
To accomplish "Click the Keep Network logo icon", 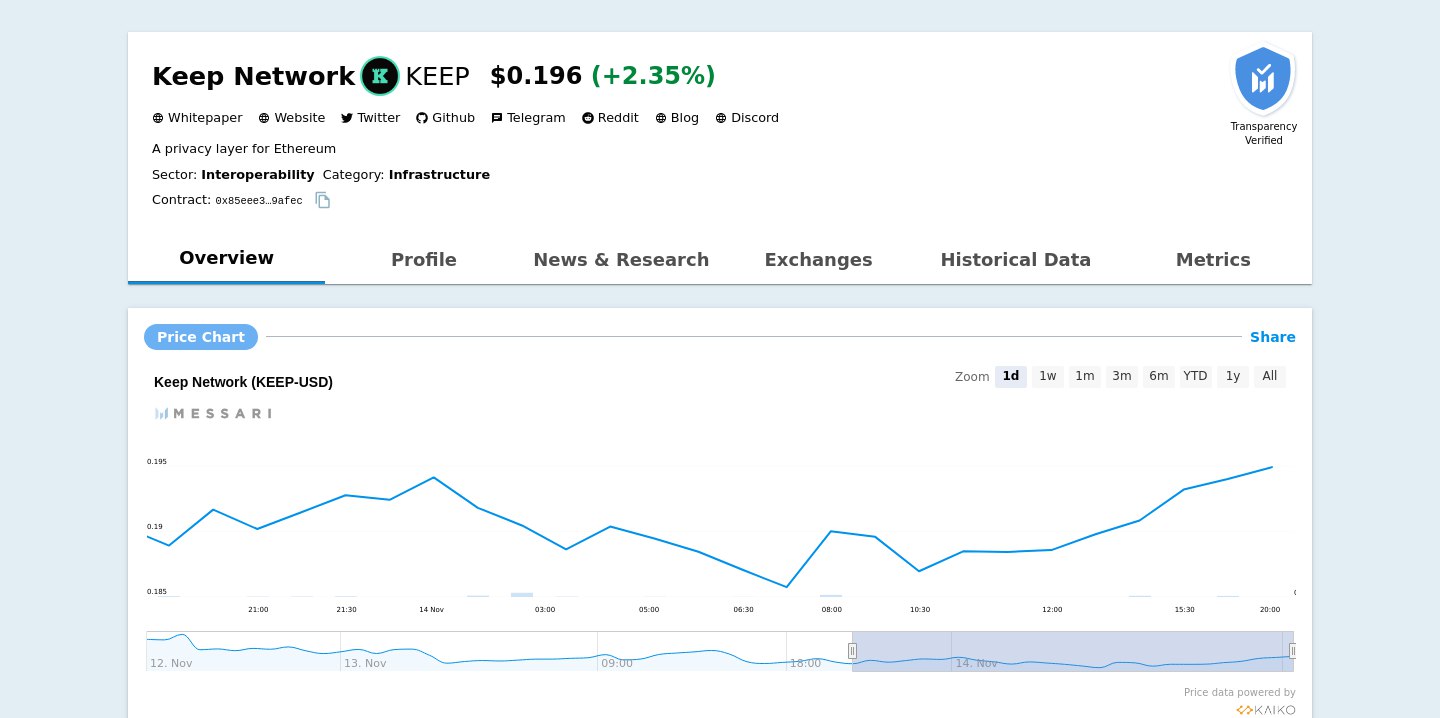I will tap(380, 76).
